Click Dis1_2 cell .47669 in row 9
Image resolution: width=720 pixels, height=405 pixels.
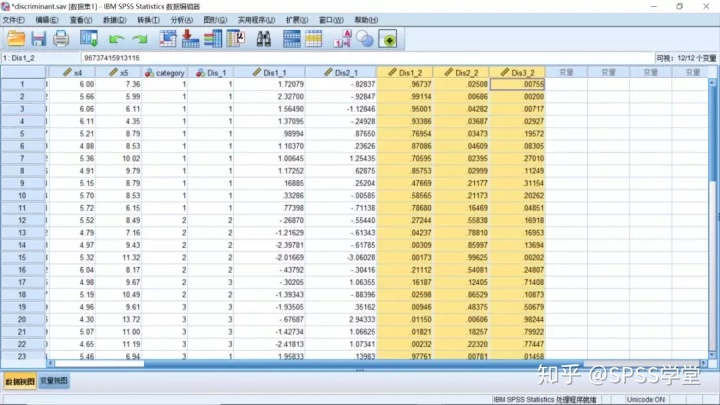coord(405,183)
